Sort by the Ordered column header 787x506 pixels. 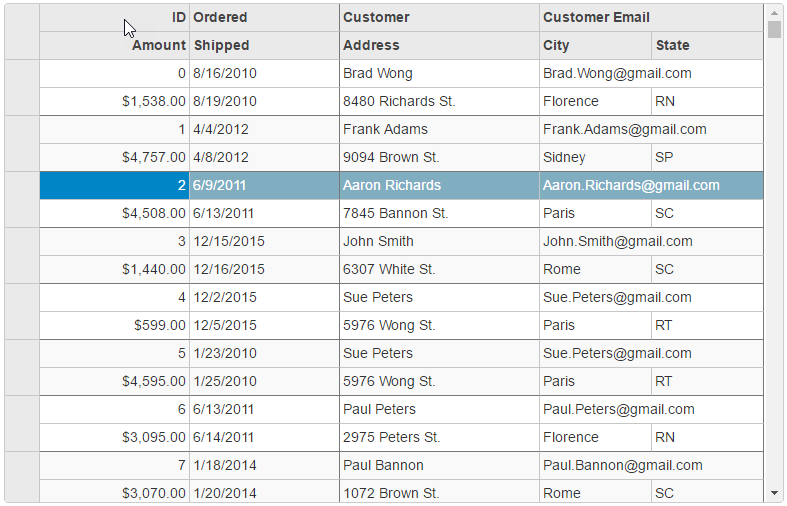click(x=264, y=17)
